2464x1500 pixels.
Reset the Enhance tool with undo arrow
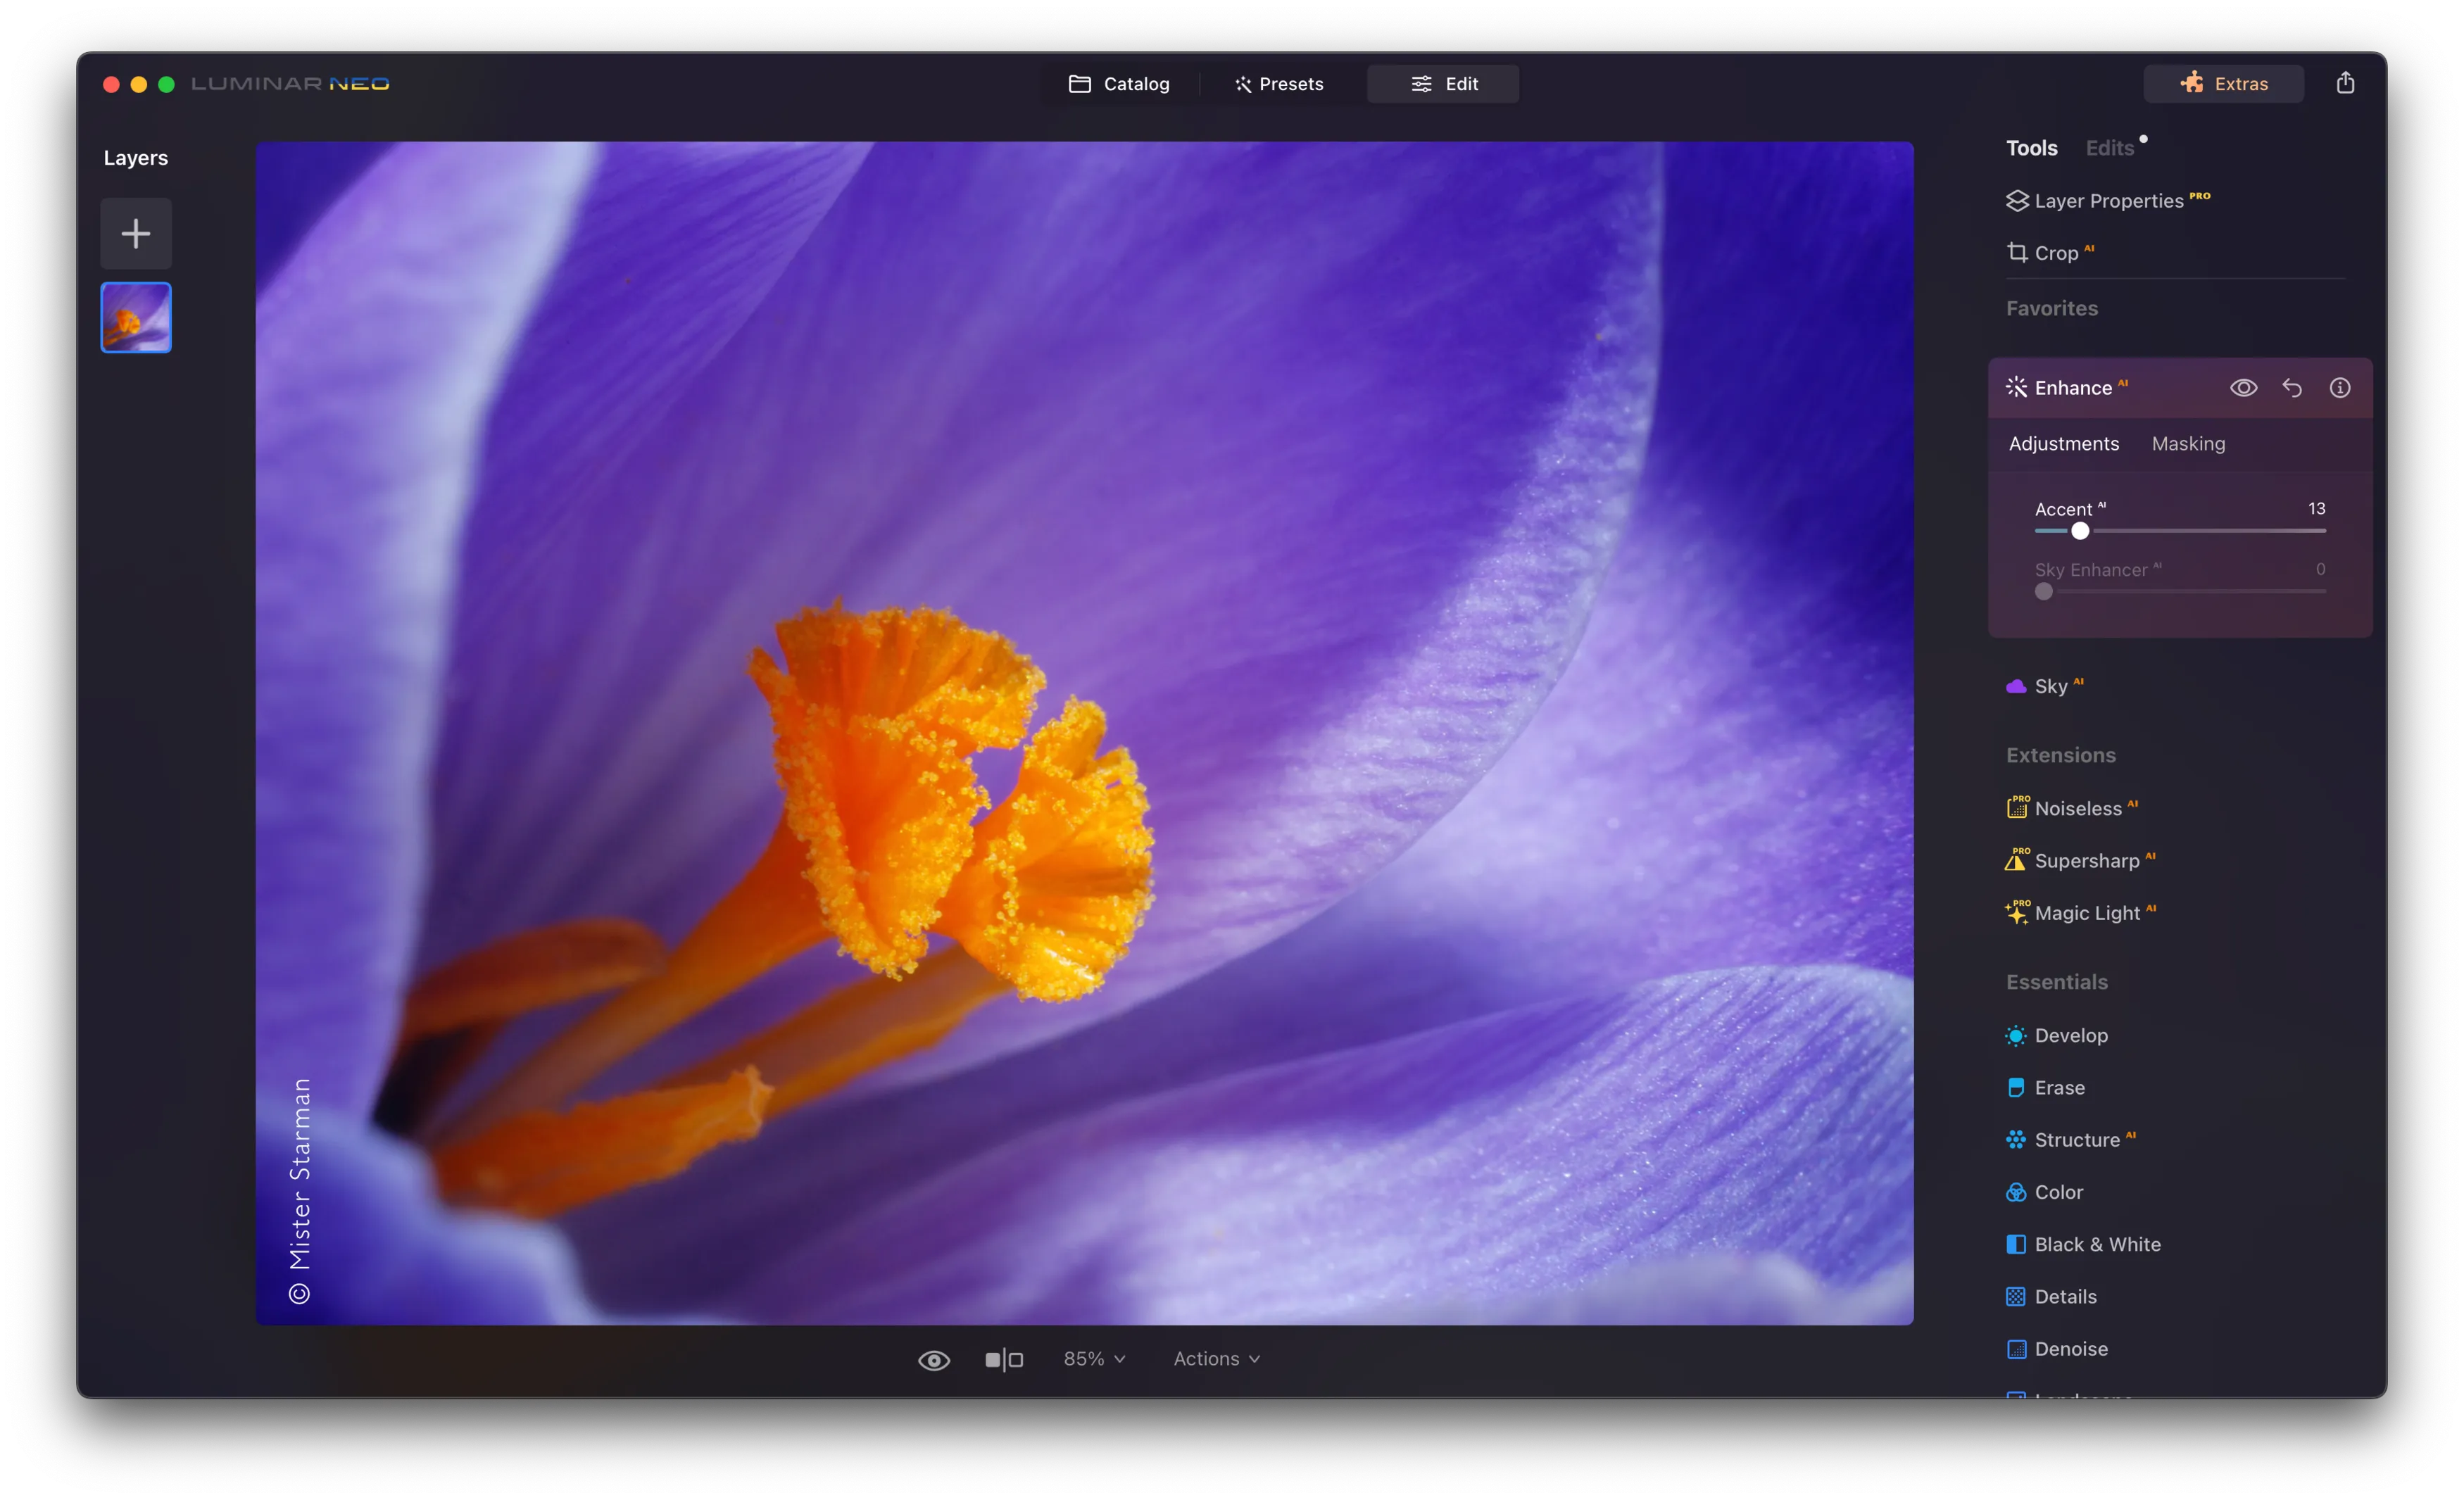point(2292,388)
